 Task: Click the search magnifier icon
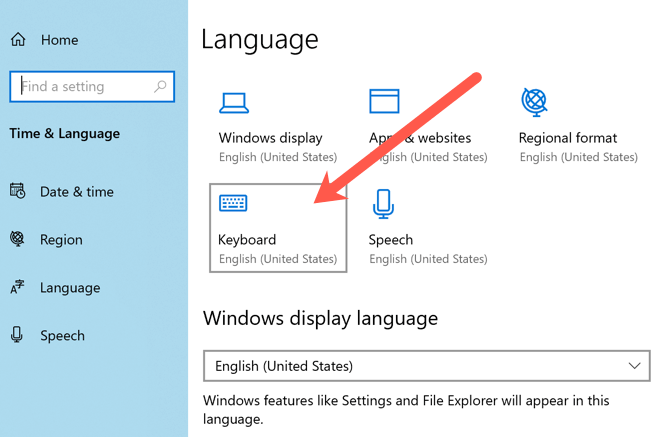pos(160,87)
